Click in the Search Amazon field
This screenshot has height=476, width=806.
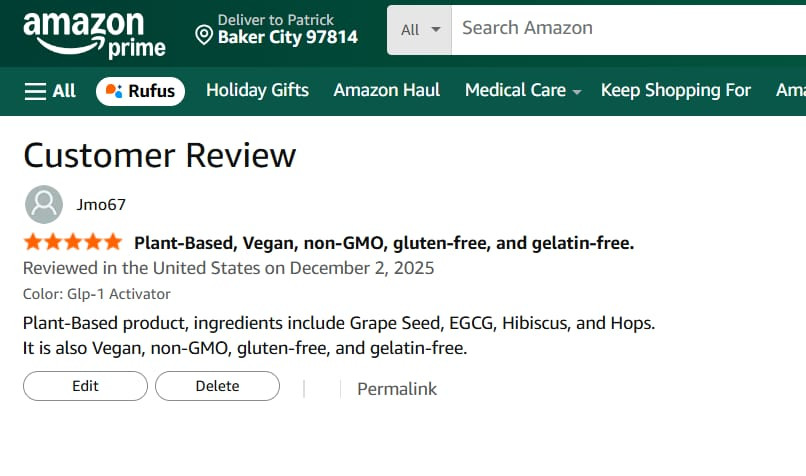(620, 28)
